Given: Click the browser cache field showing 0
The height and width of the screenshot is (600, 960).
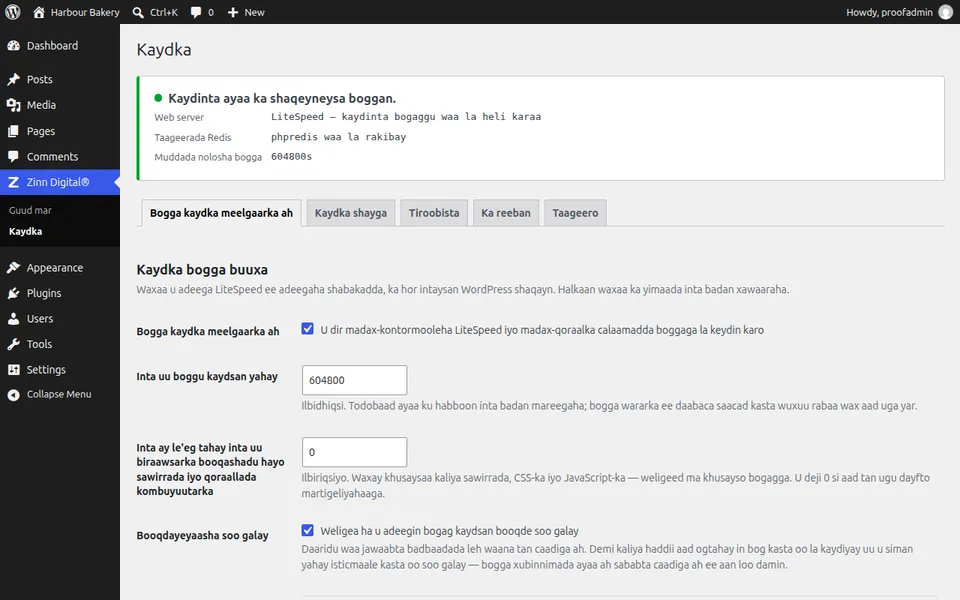Looking at the screenshot, I should pos(354,452).
